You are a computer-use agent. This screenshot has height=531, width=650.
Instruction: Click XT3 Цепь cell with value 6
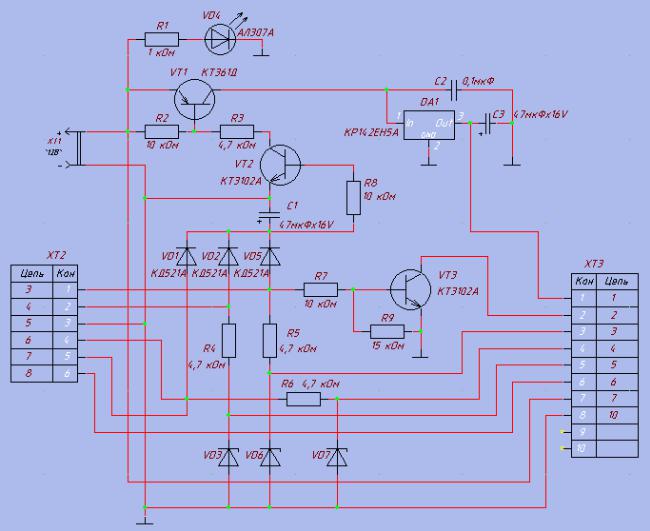click(x=617, y=382)
